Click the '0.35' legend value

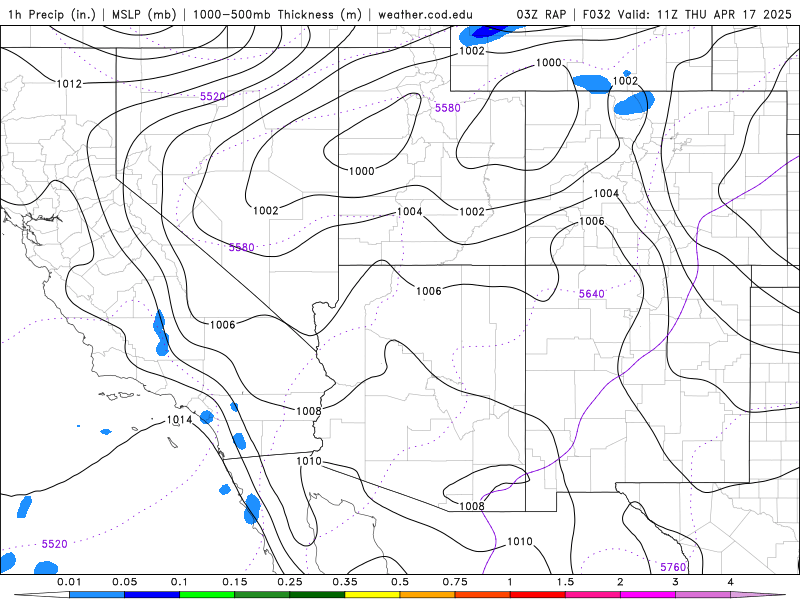345,582
